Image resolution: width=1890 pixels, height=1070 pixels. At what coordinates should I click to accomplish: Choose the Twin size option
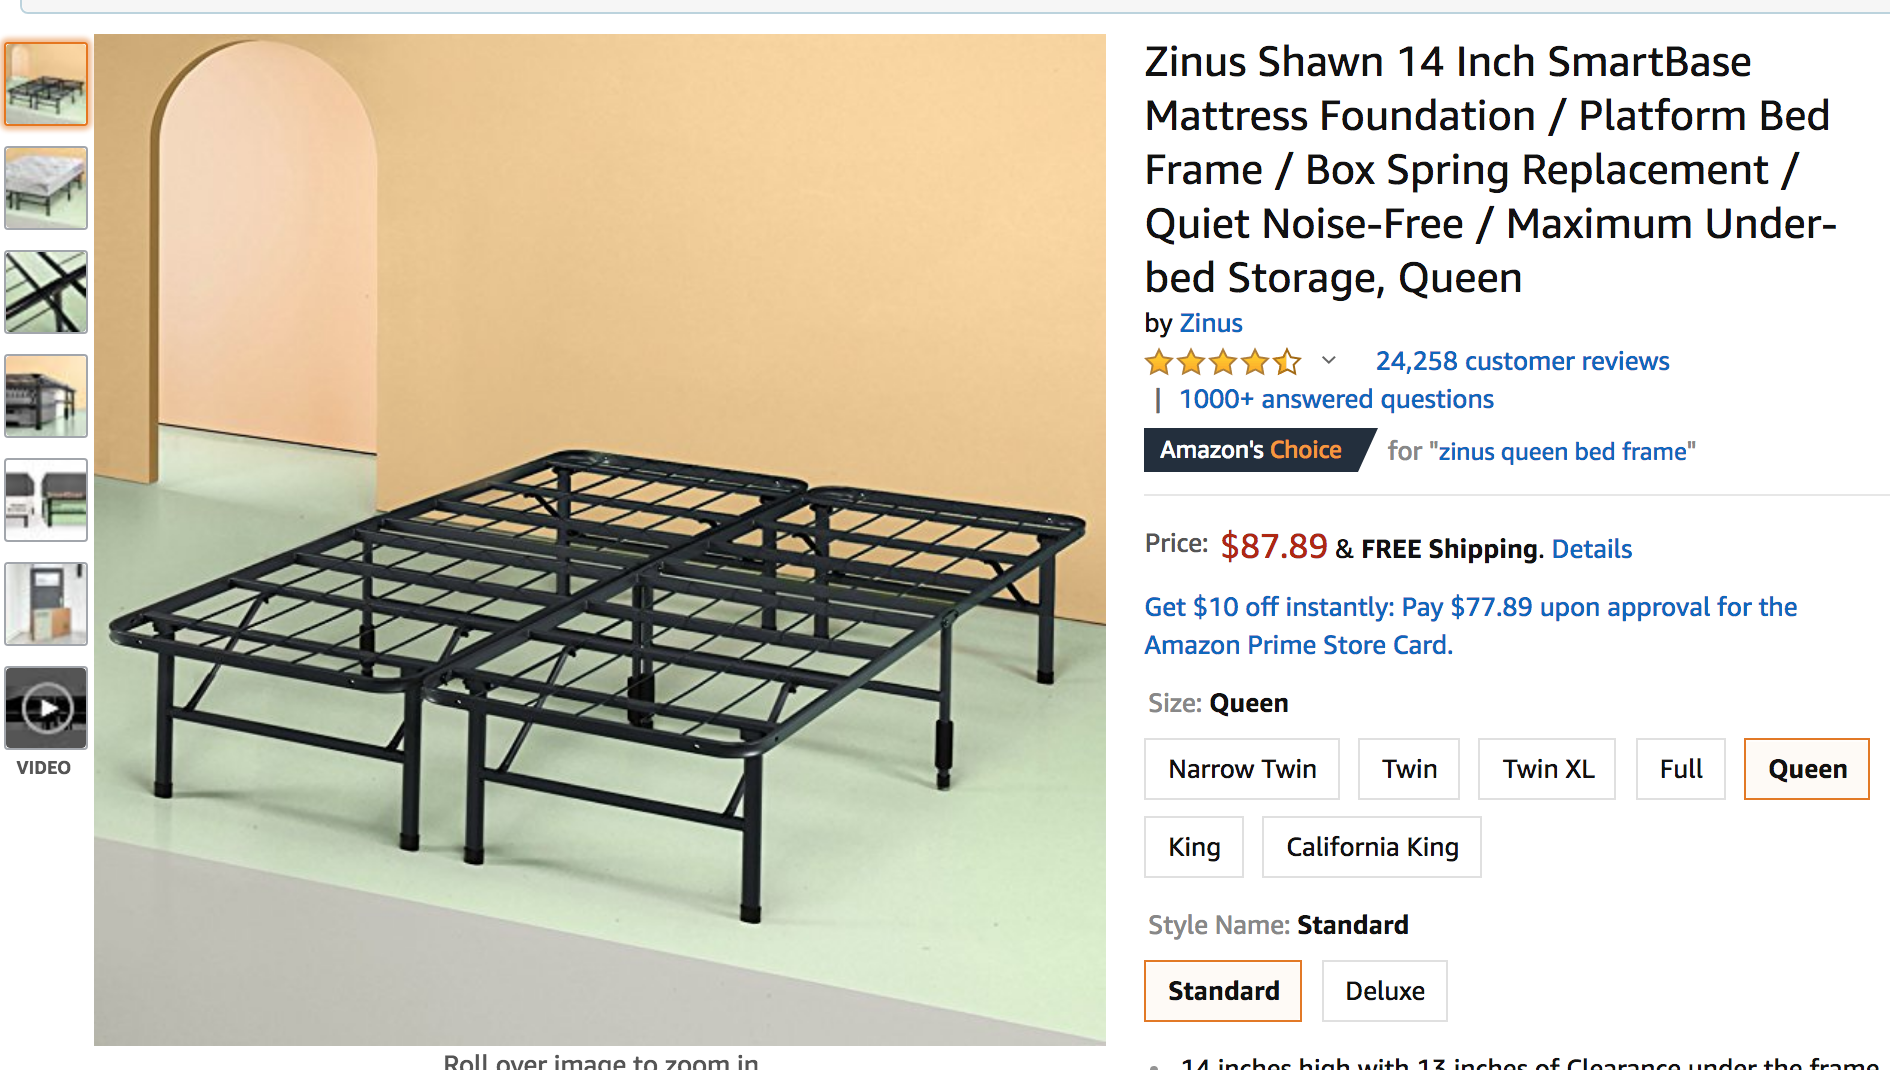click(1409, 769)
